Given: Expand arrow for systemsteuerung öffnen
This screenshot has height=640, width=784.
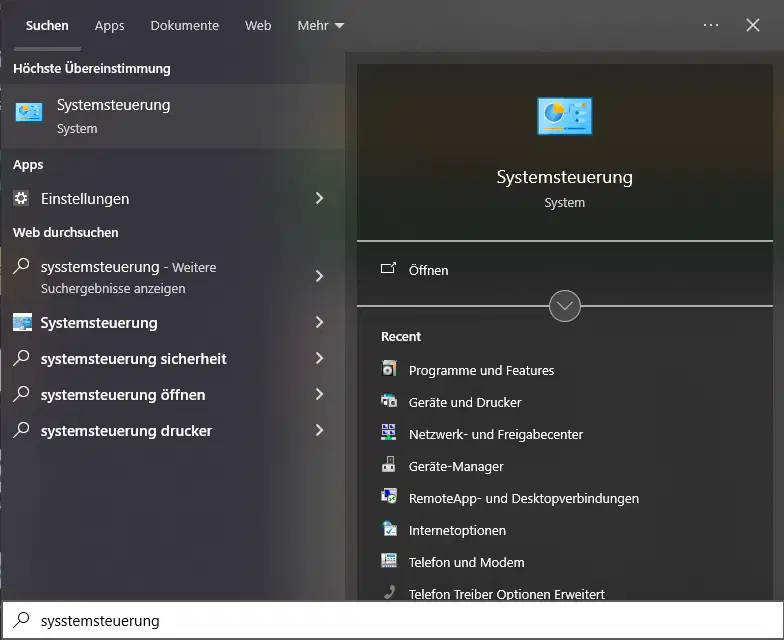Looking at the screenshot, I should tap(320, 394).
